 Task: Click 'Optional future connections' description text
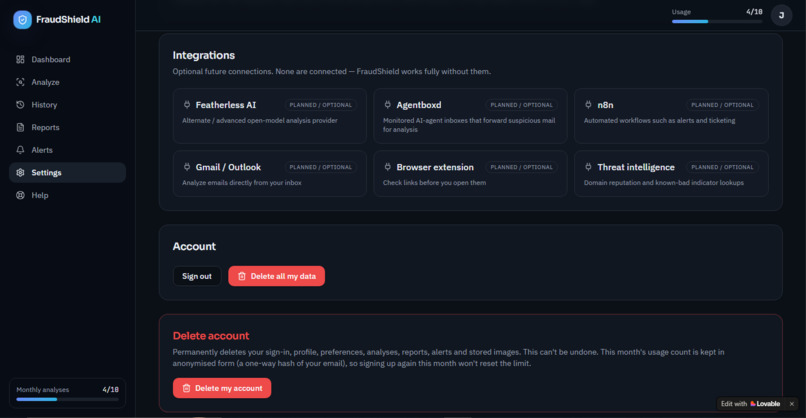(x=332, y=71)
